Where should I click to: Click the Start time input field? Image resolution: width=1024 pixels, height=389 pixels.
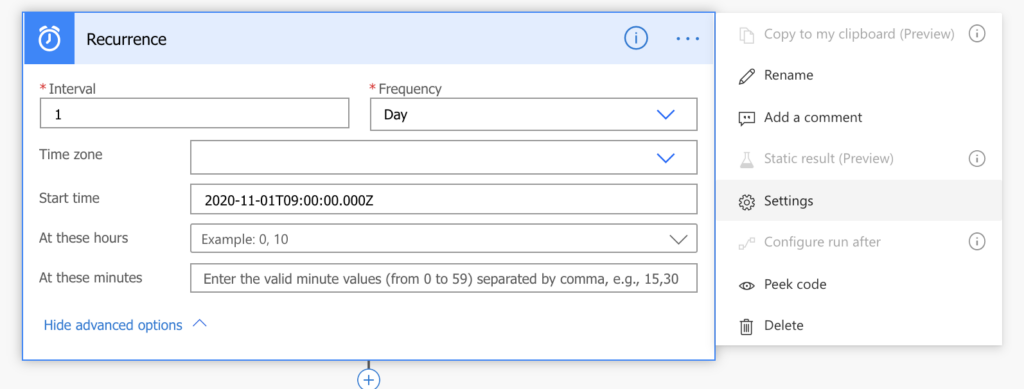(x=443, y=199)
